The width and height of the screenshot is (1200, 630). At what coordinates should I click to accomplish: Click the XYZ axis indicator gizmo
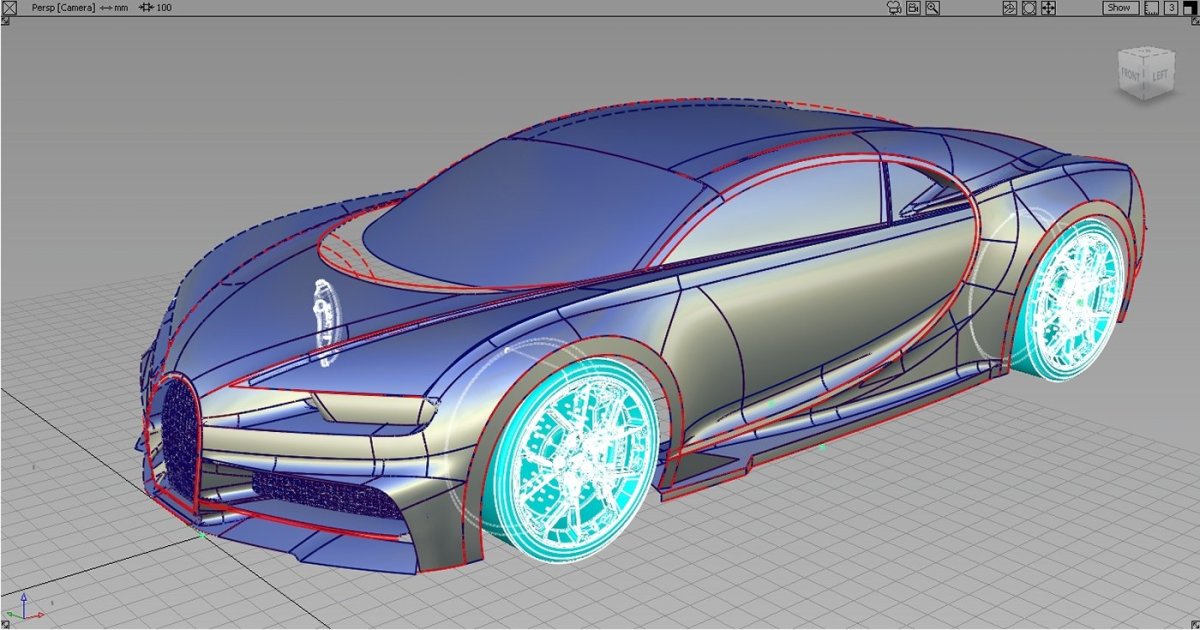[24, 609]
